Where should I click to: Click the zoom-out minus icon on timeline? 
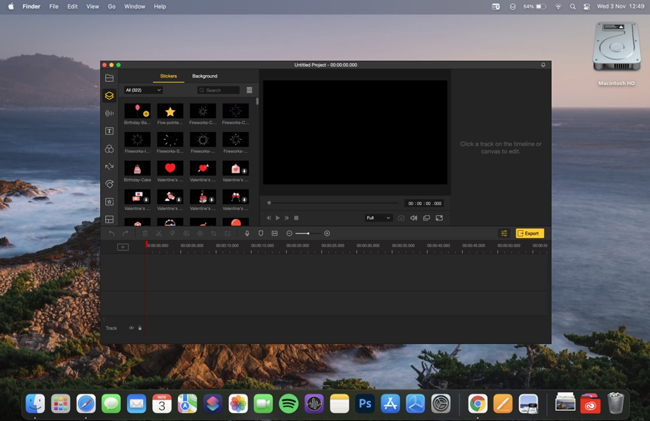289,234
